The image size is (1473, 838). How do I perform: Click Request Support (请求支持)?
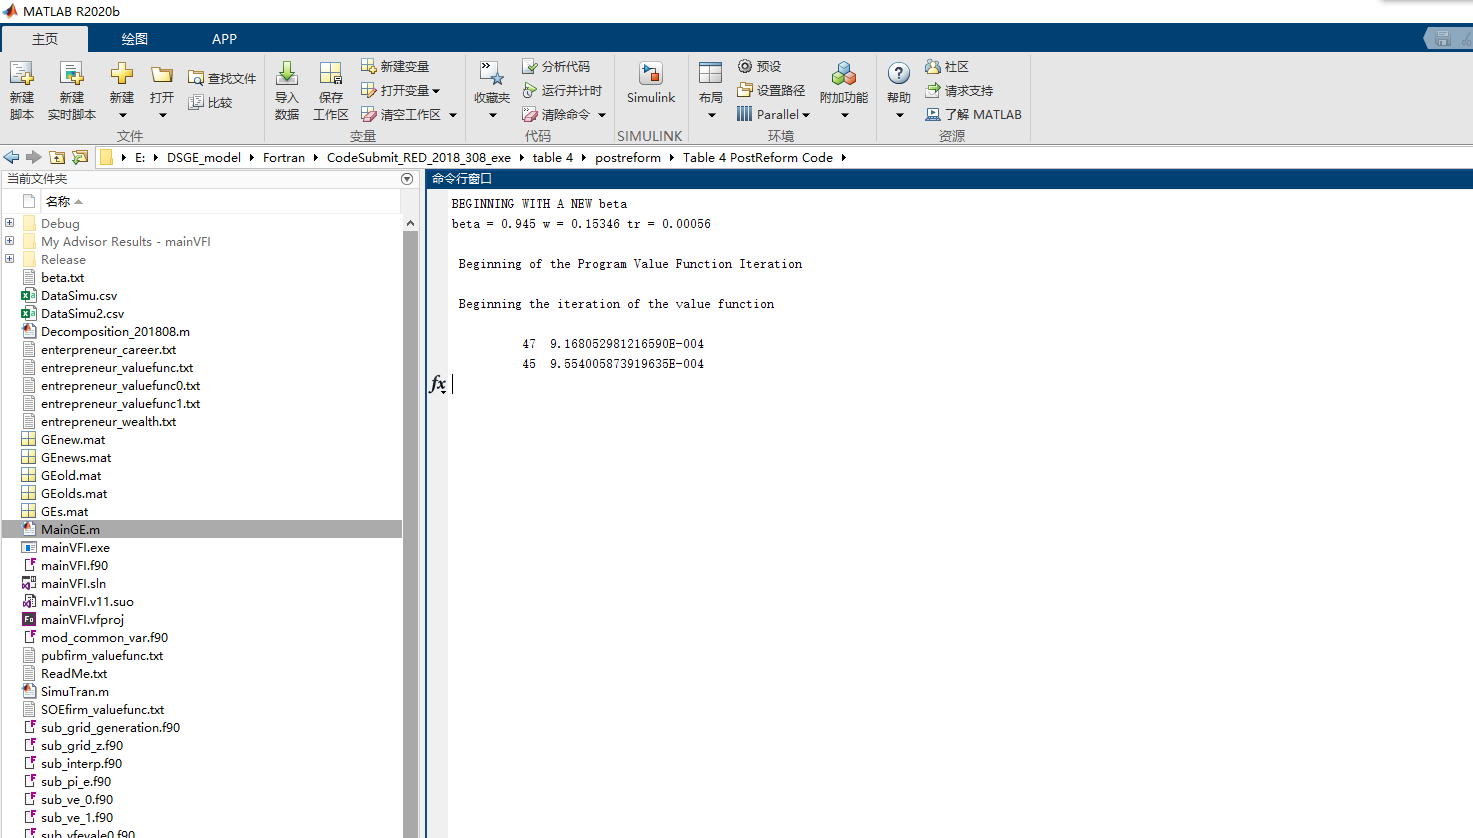(959, 90)
